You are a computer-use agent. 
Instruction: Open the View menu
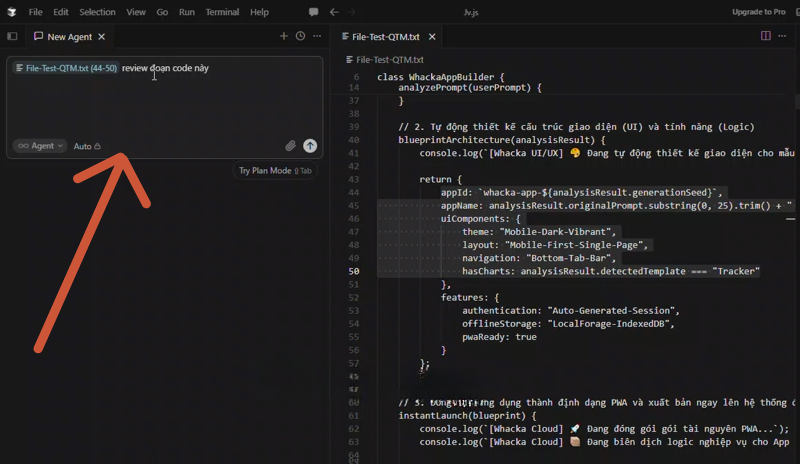click(x=136, y=12)
